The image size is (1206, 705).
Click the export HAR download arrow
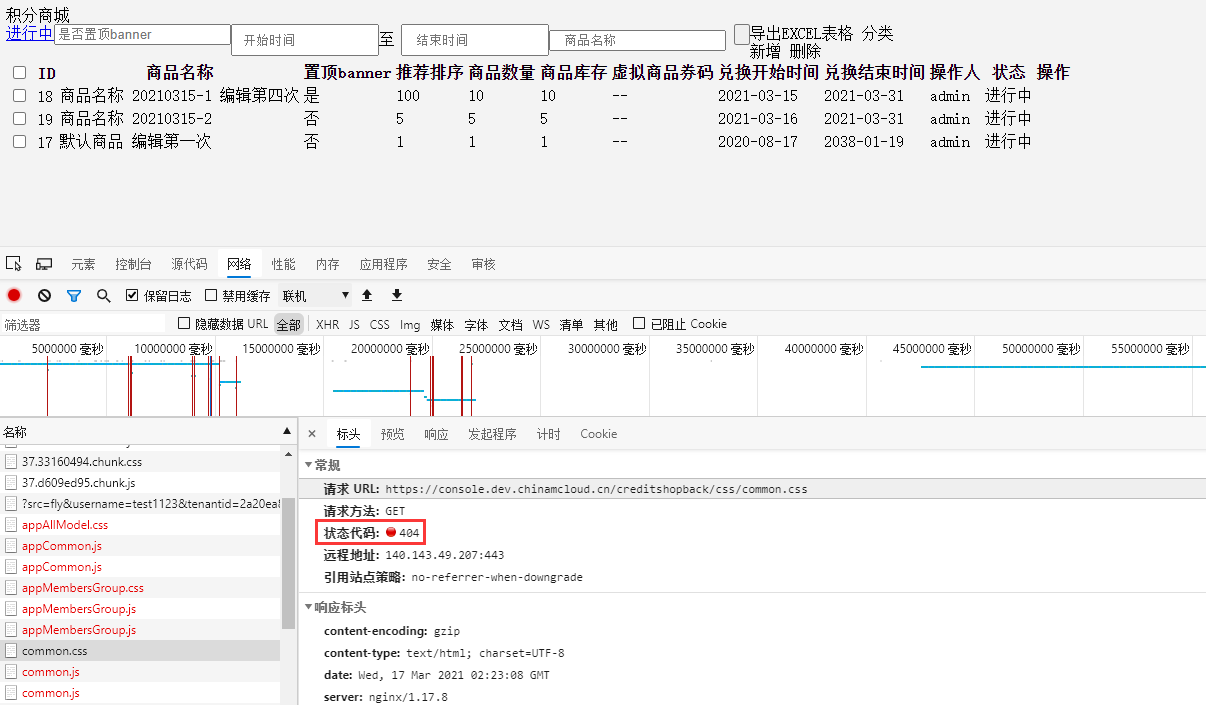tap(397, 295)
